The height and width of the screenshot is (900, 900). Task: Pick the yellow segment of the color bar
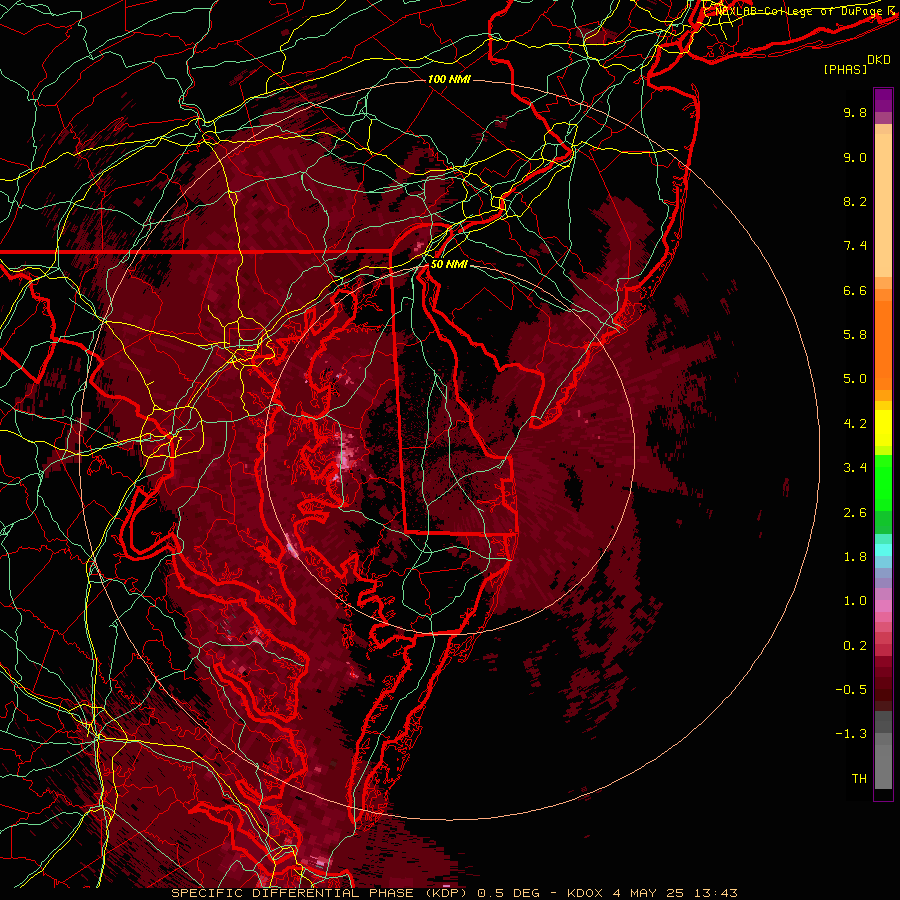[x=883, y=428]
